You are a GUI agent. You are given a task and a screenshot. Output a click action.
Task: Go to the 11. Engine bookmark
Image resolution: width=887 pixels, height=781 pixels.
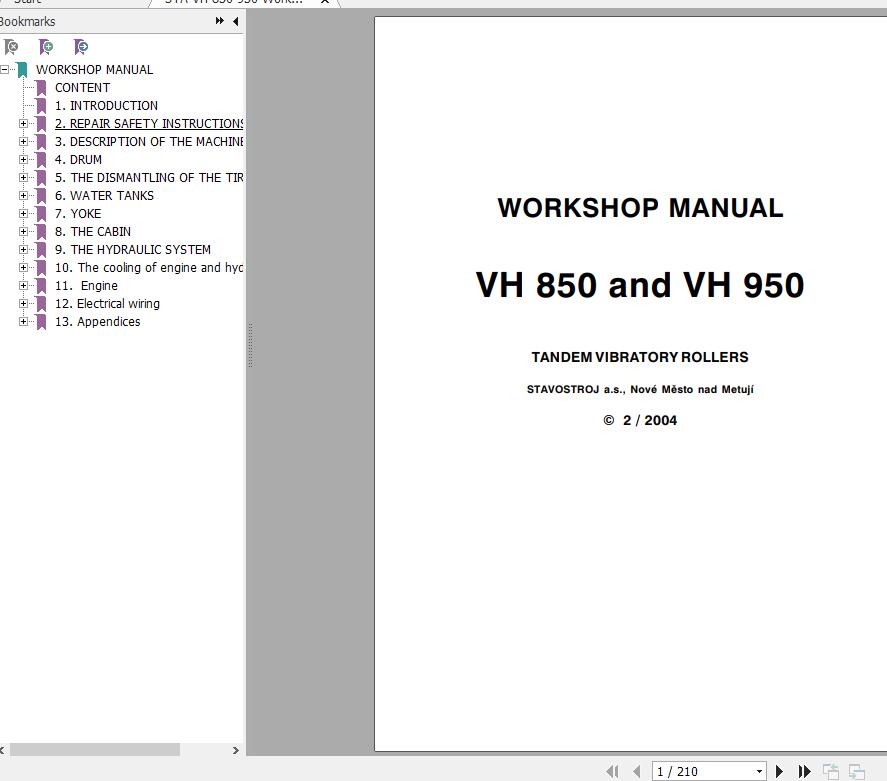[86, 286]
